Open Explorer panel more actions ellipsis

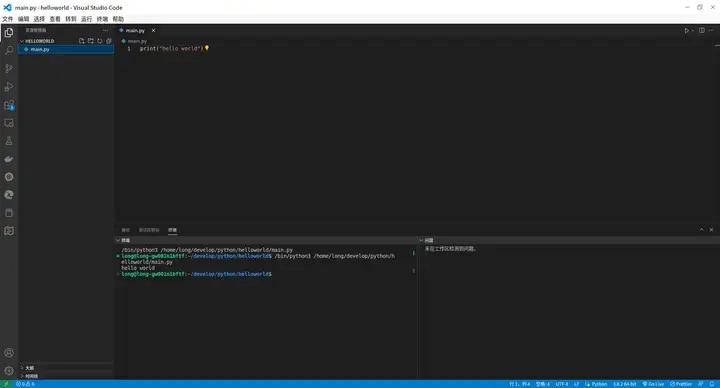coord(106,30)
